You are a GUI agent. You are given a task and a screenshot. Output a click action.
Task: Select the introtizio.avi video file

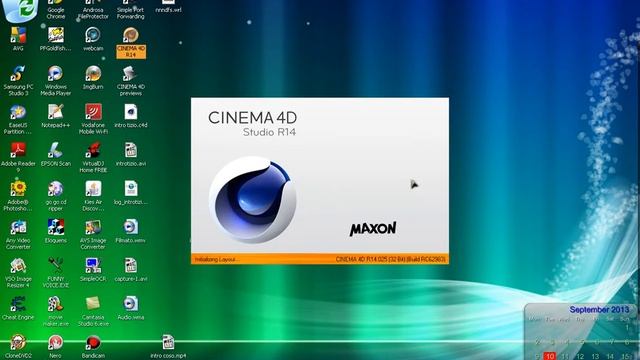point(131,154)
